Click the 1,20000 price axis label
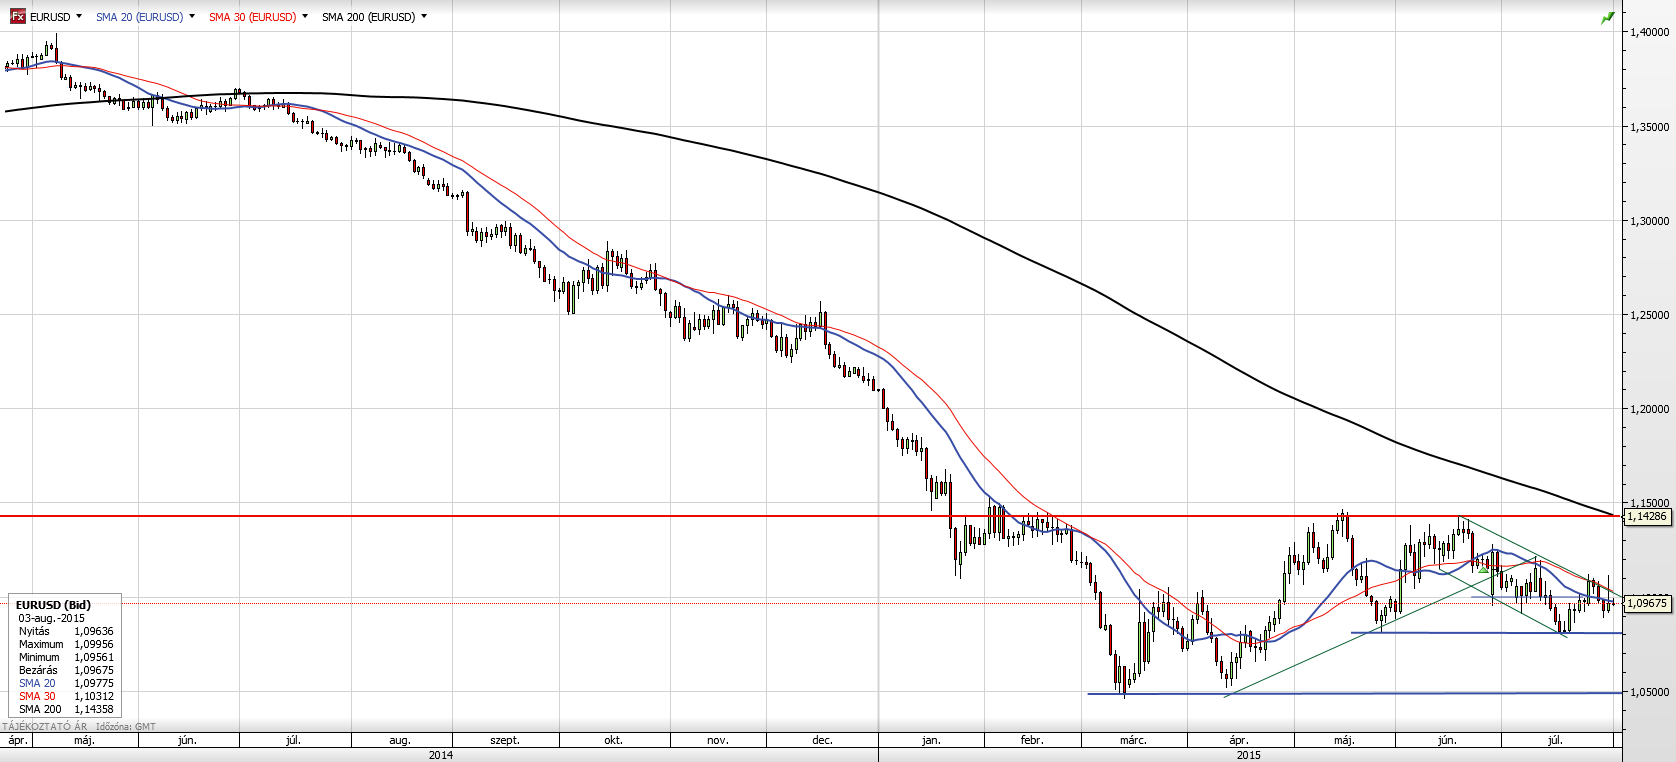The width and height of the screenshot is (1676, 762). tap(1650, 409)
